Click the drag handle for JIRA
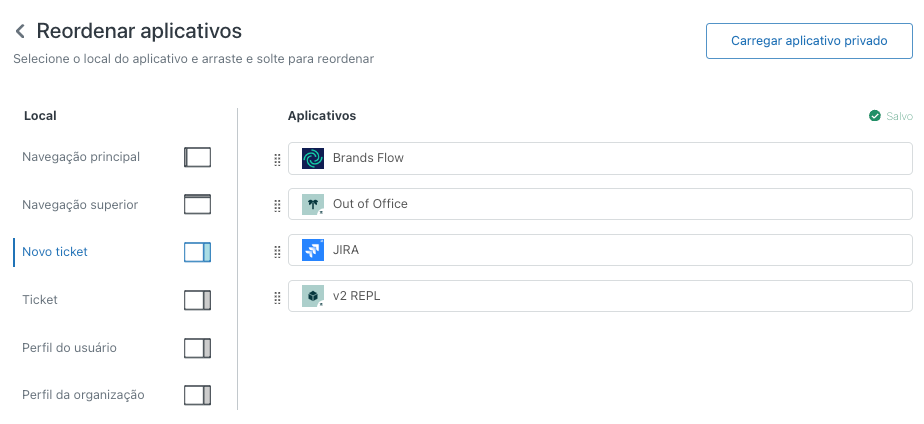 point(277,251)
